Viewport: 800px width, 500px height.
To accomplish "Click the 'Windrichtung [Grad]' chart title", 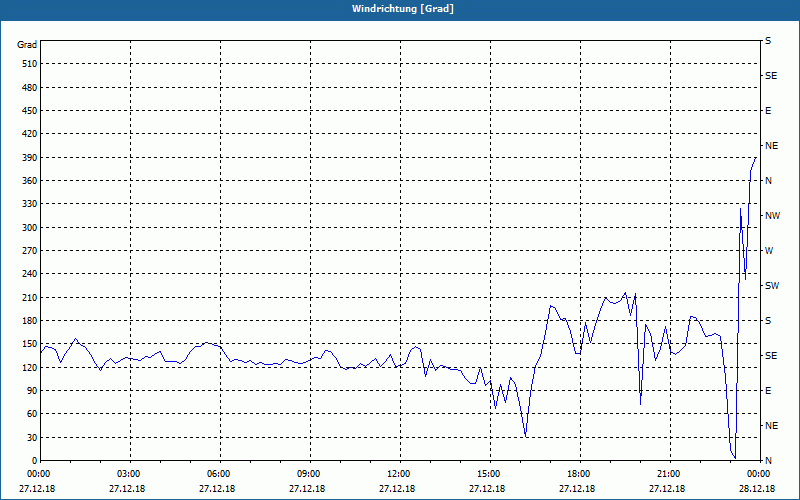I will tap(403, 9).
